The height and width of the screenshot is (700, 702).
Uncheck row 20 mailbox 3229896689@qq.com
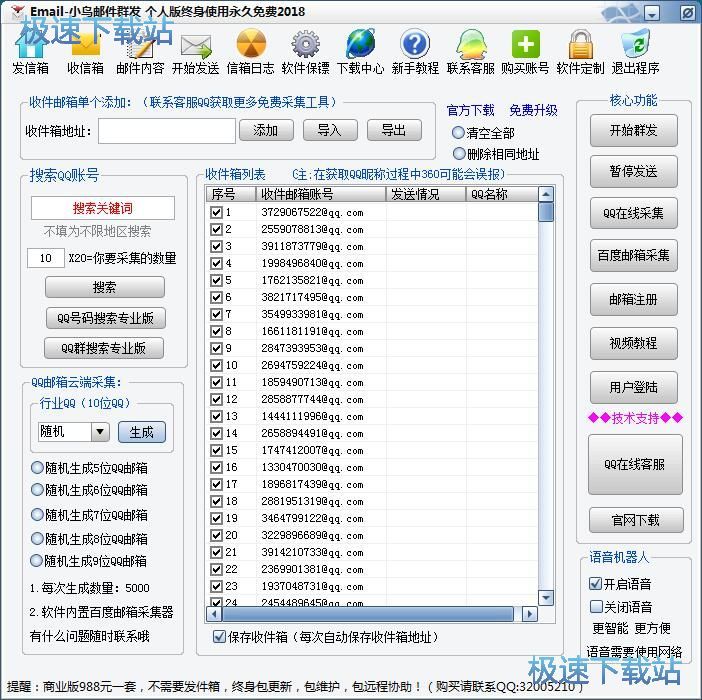pos(216,535)
